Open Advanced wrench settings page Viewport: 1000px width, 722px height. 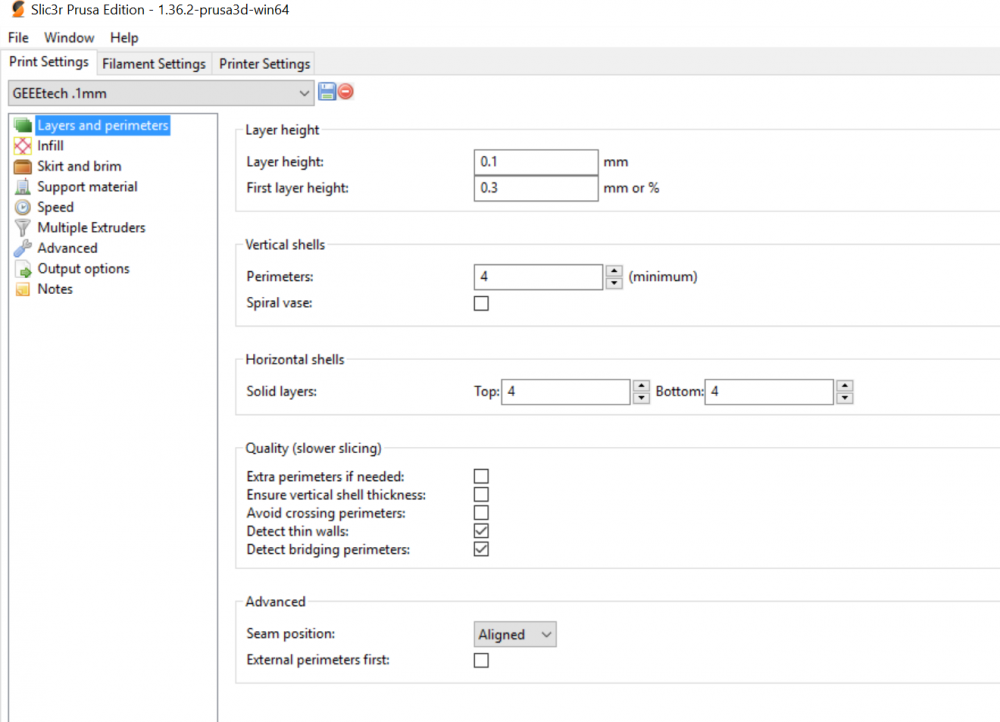pyautogui.click(x=67, y=248)
